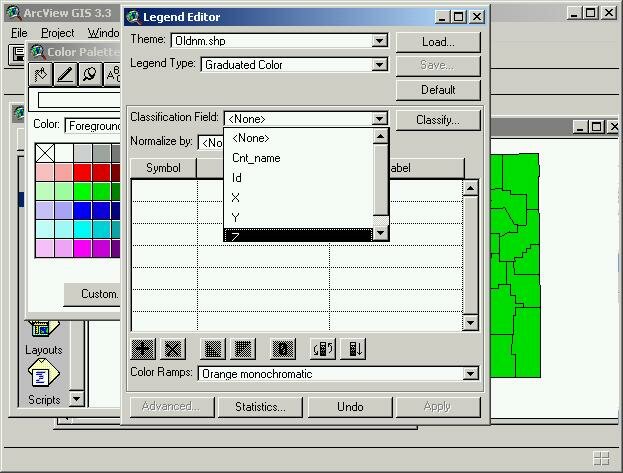Select the highlighted Z field entry
This screenshot has width=623, height=473.
pyautogui.click(x=299, y=235)
